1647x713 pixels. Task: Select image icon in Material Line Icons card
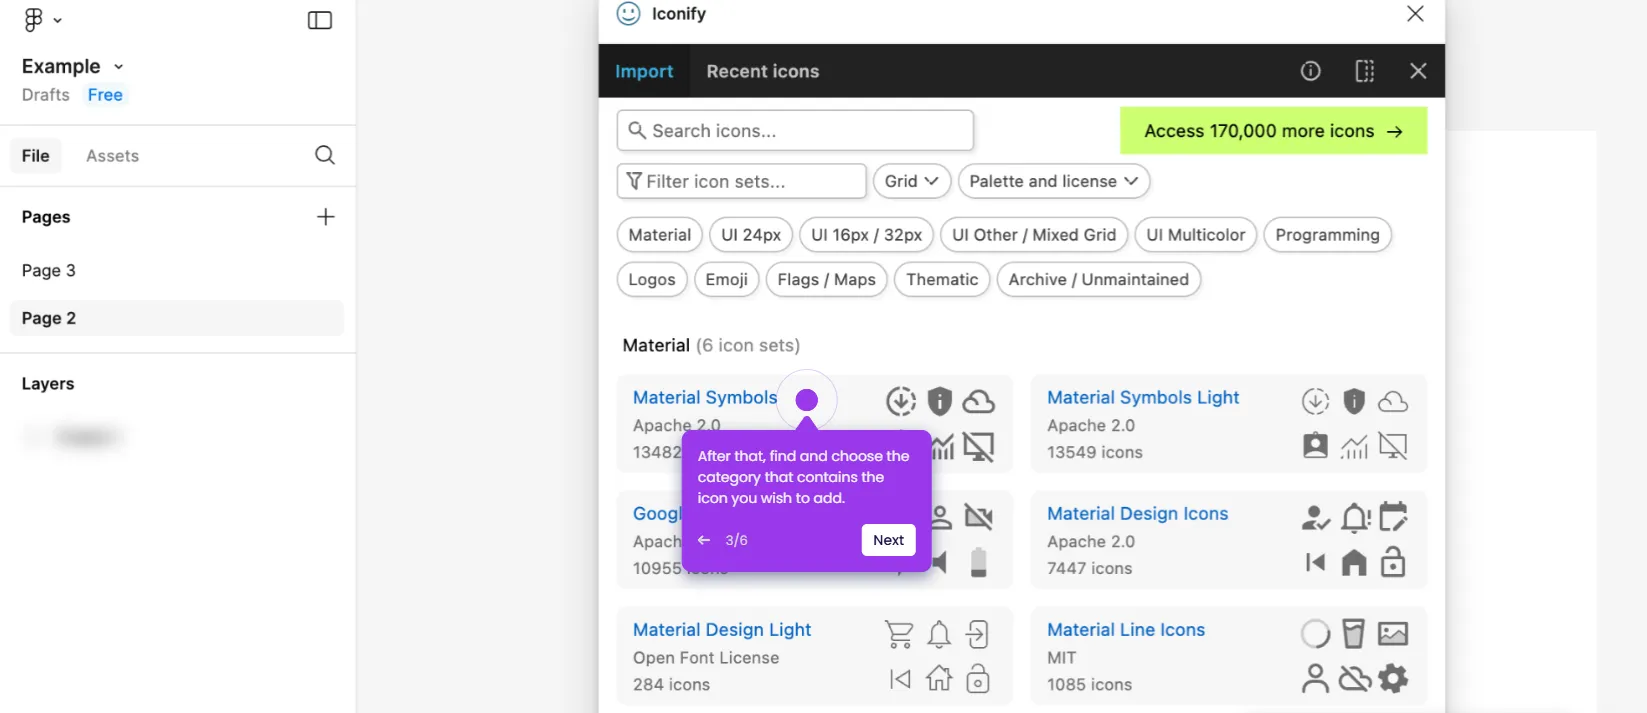(x=1393, y=634)
